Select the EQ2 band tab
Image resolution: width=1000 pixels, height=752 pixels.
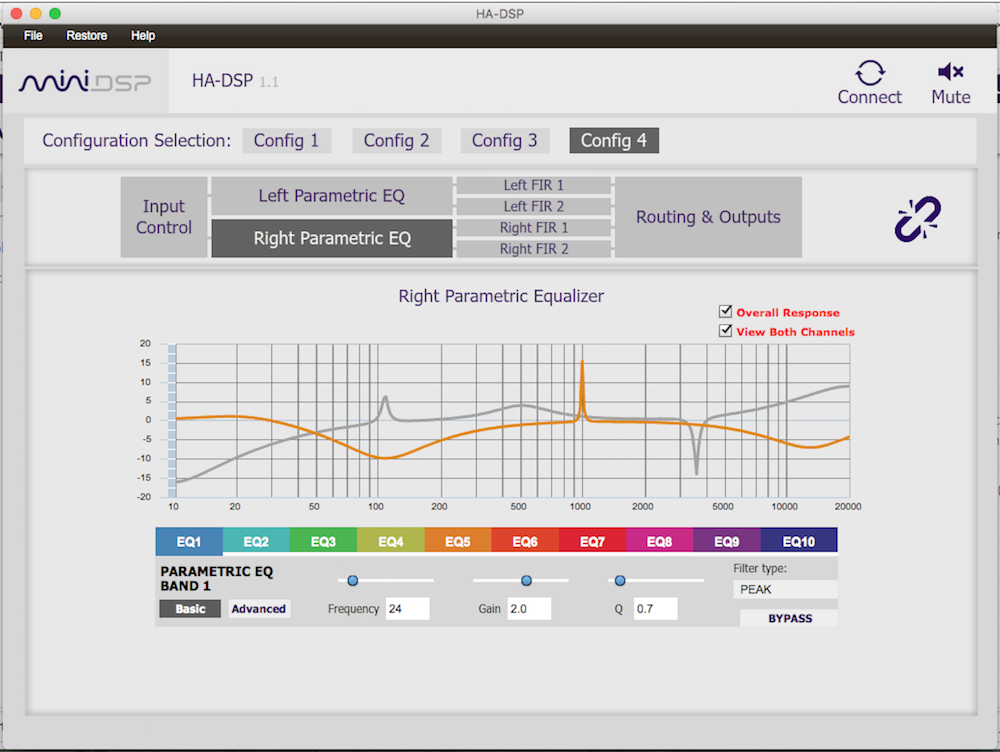pyautogui.click(x=256, y=542)
